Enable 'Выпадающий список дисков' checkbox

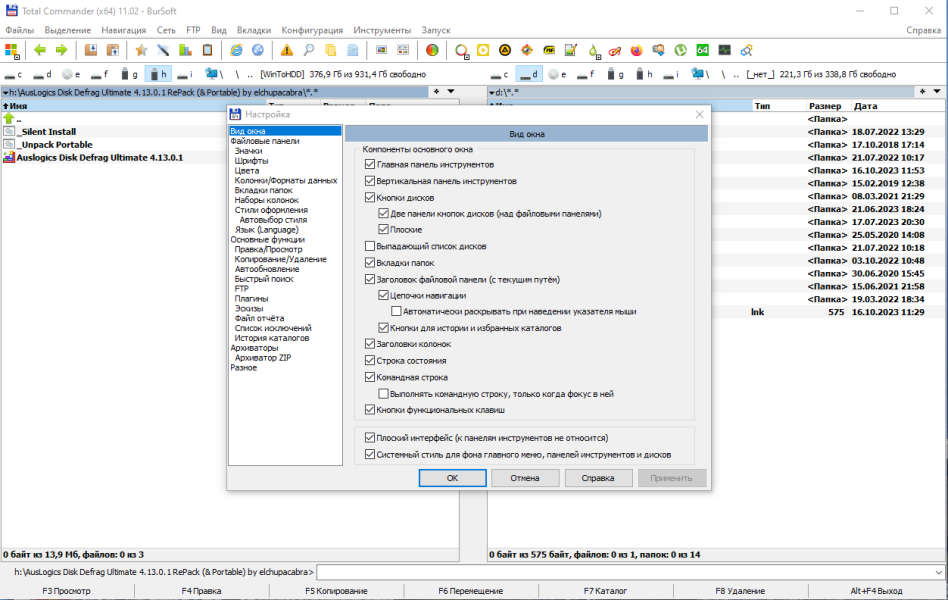click(370, 246)
